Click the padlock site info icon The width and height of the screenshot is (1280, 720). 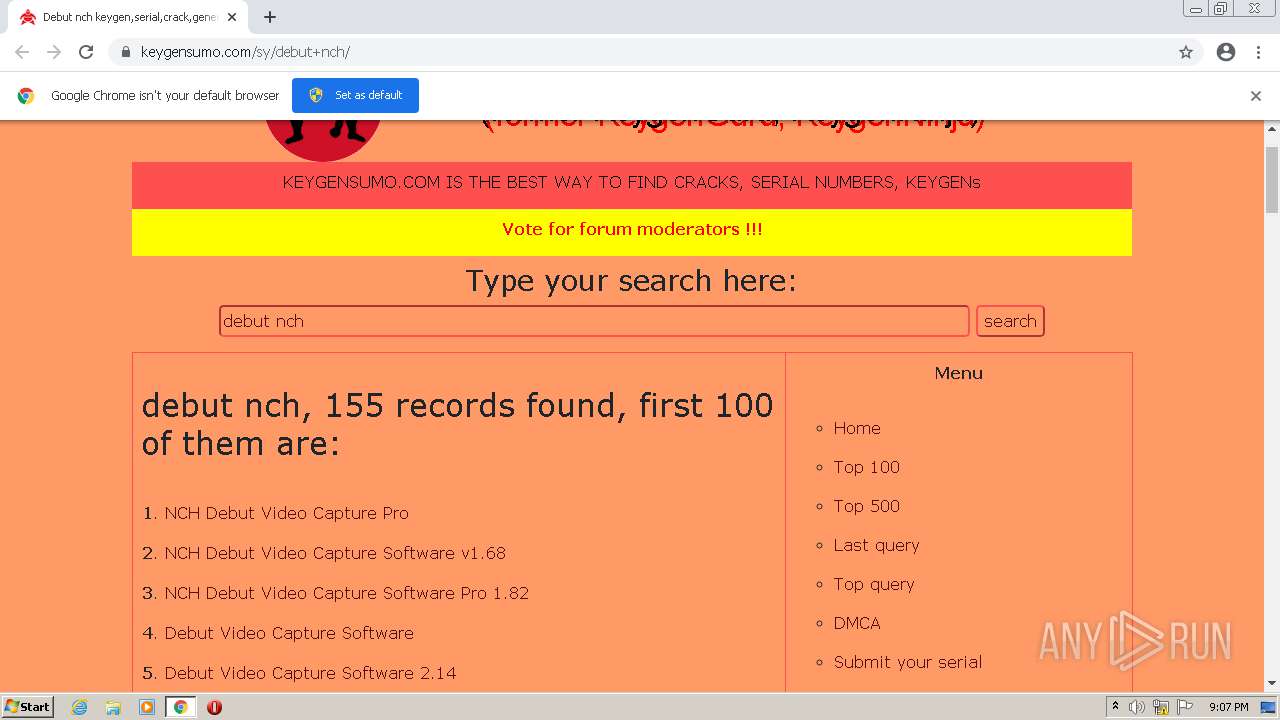(x=125, y=52)
